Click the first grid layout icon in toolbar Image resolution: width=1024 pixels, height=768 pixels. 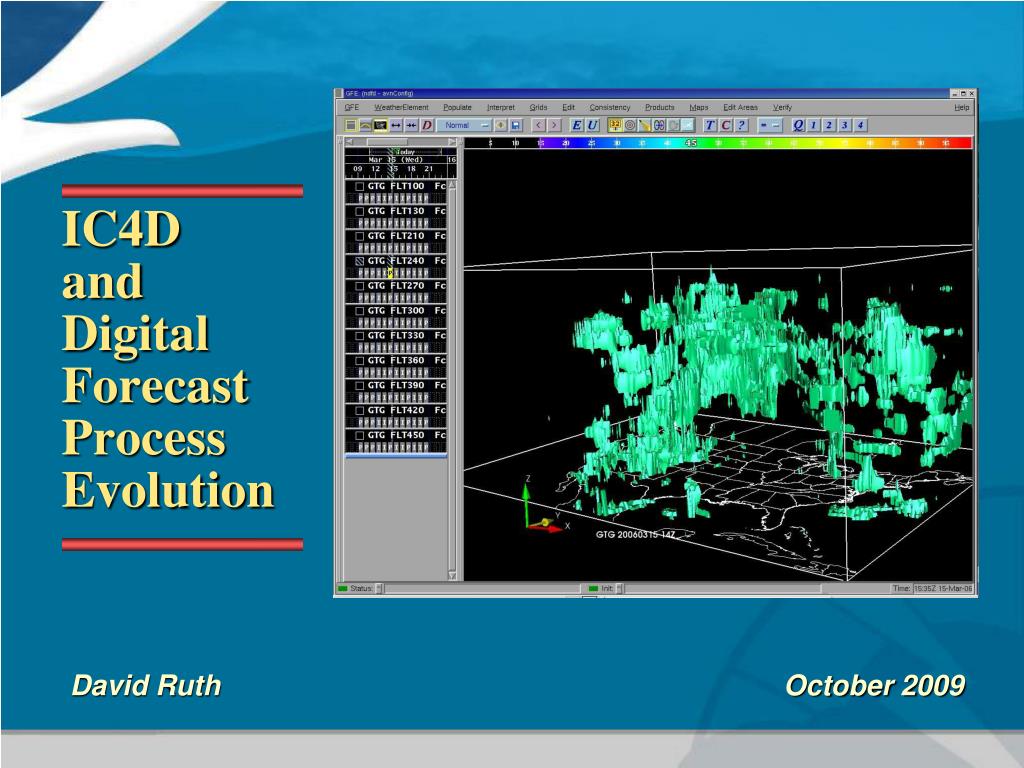pyautogui.click(x=351, y=125)
